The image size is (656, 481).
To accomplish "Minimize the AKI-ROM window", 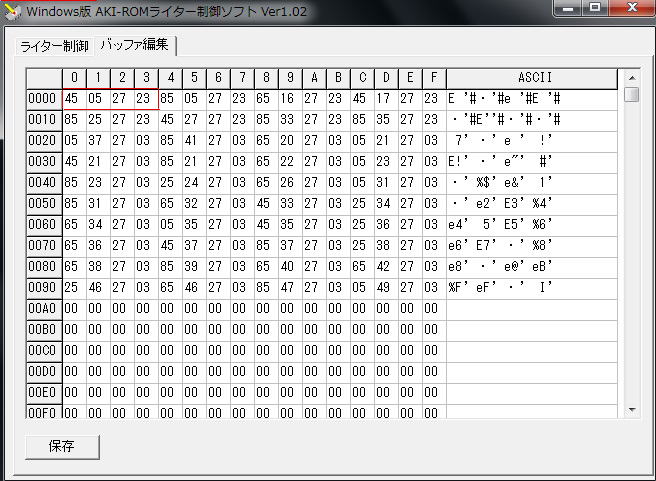I will [x=568, y=8].
